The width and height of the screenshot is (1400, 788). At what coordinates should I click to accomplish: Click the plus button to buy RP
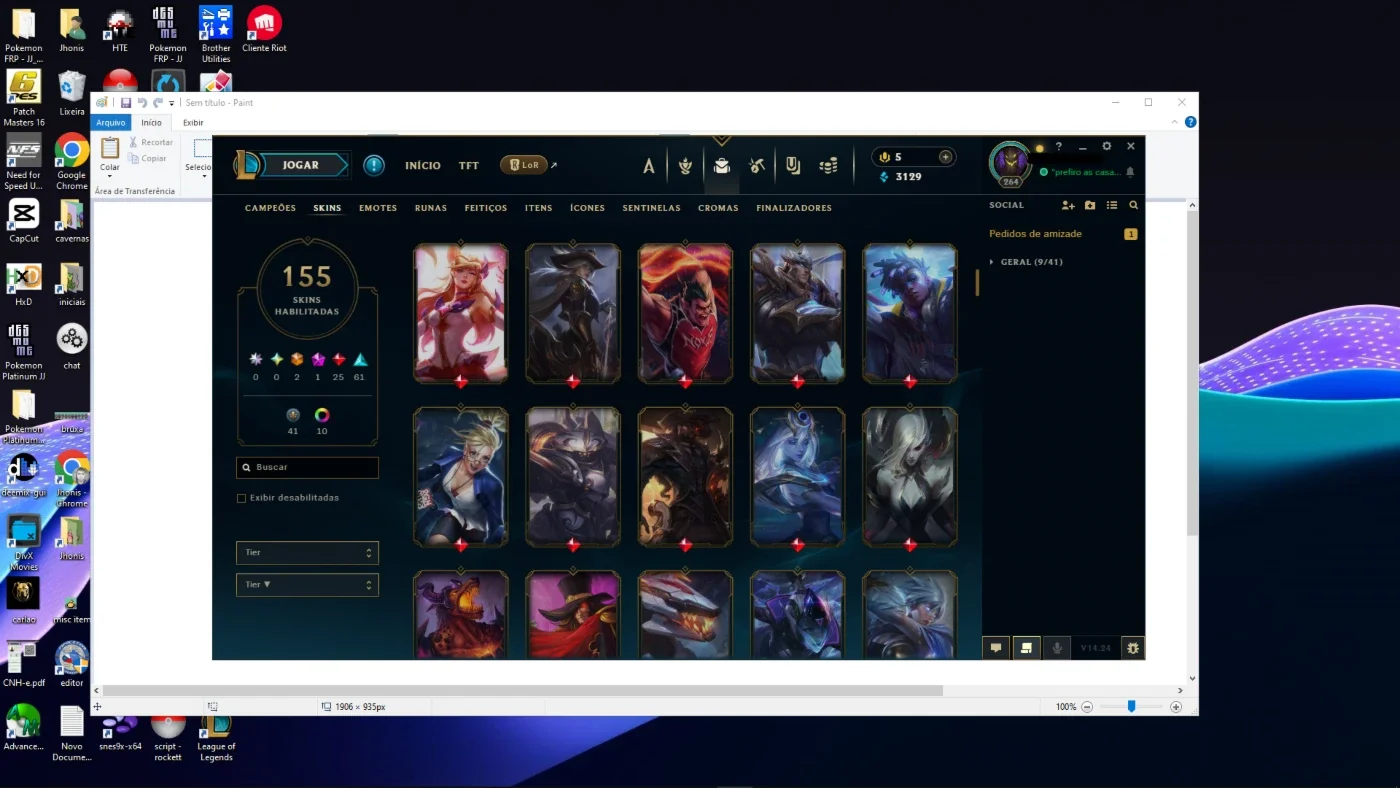tap(945, 157)
